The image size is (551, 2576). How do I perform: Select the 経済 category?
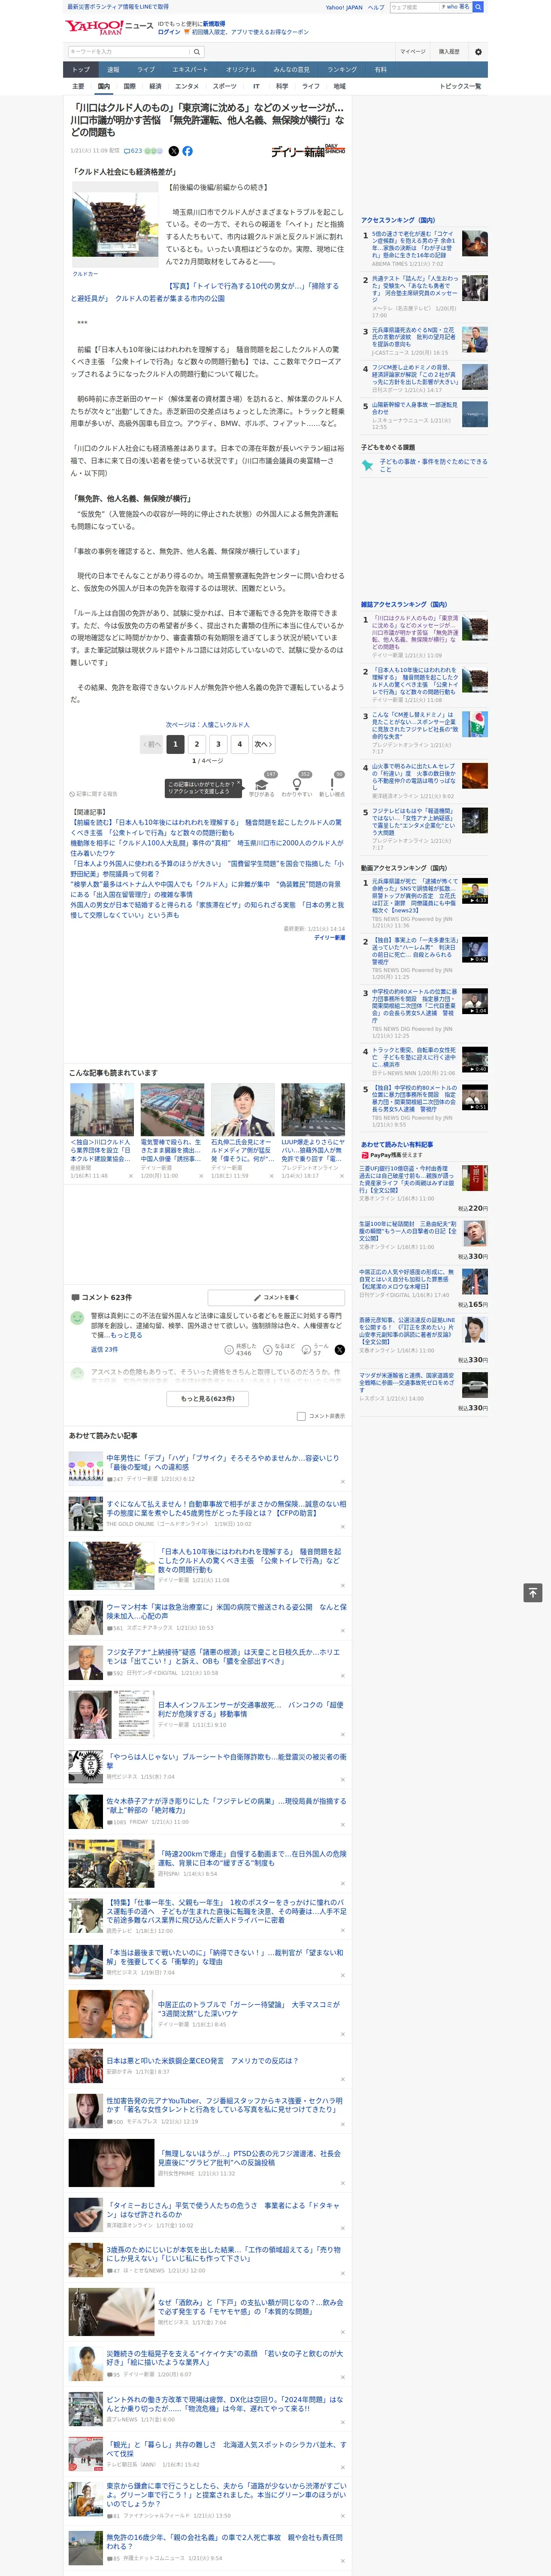[x=155, y=86]
